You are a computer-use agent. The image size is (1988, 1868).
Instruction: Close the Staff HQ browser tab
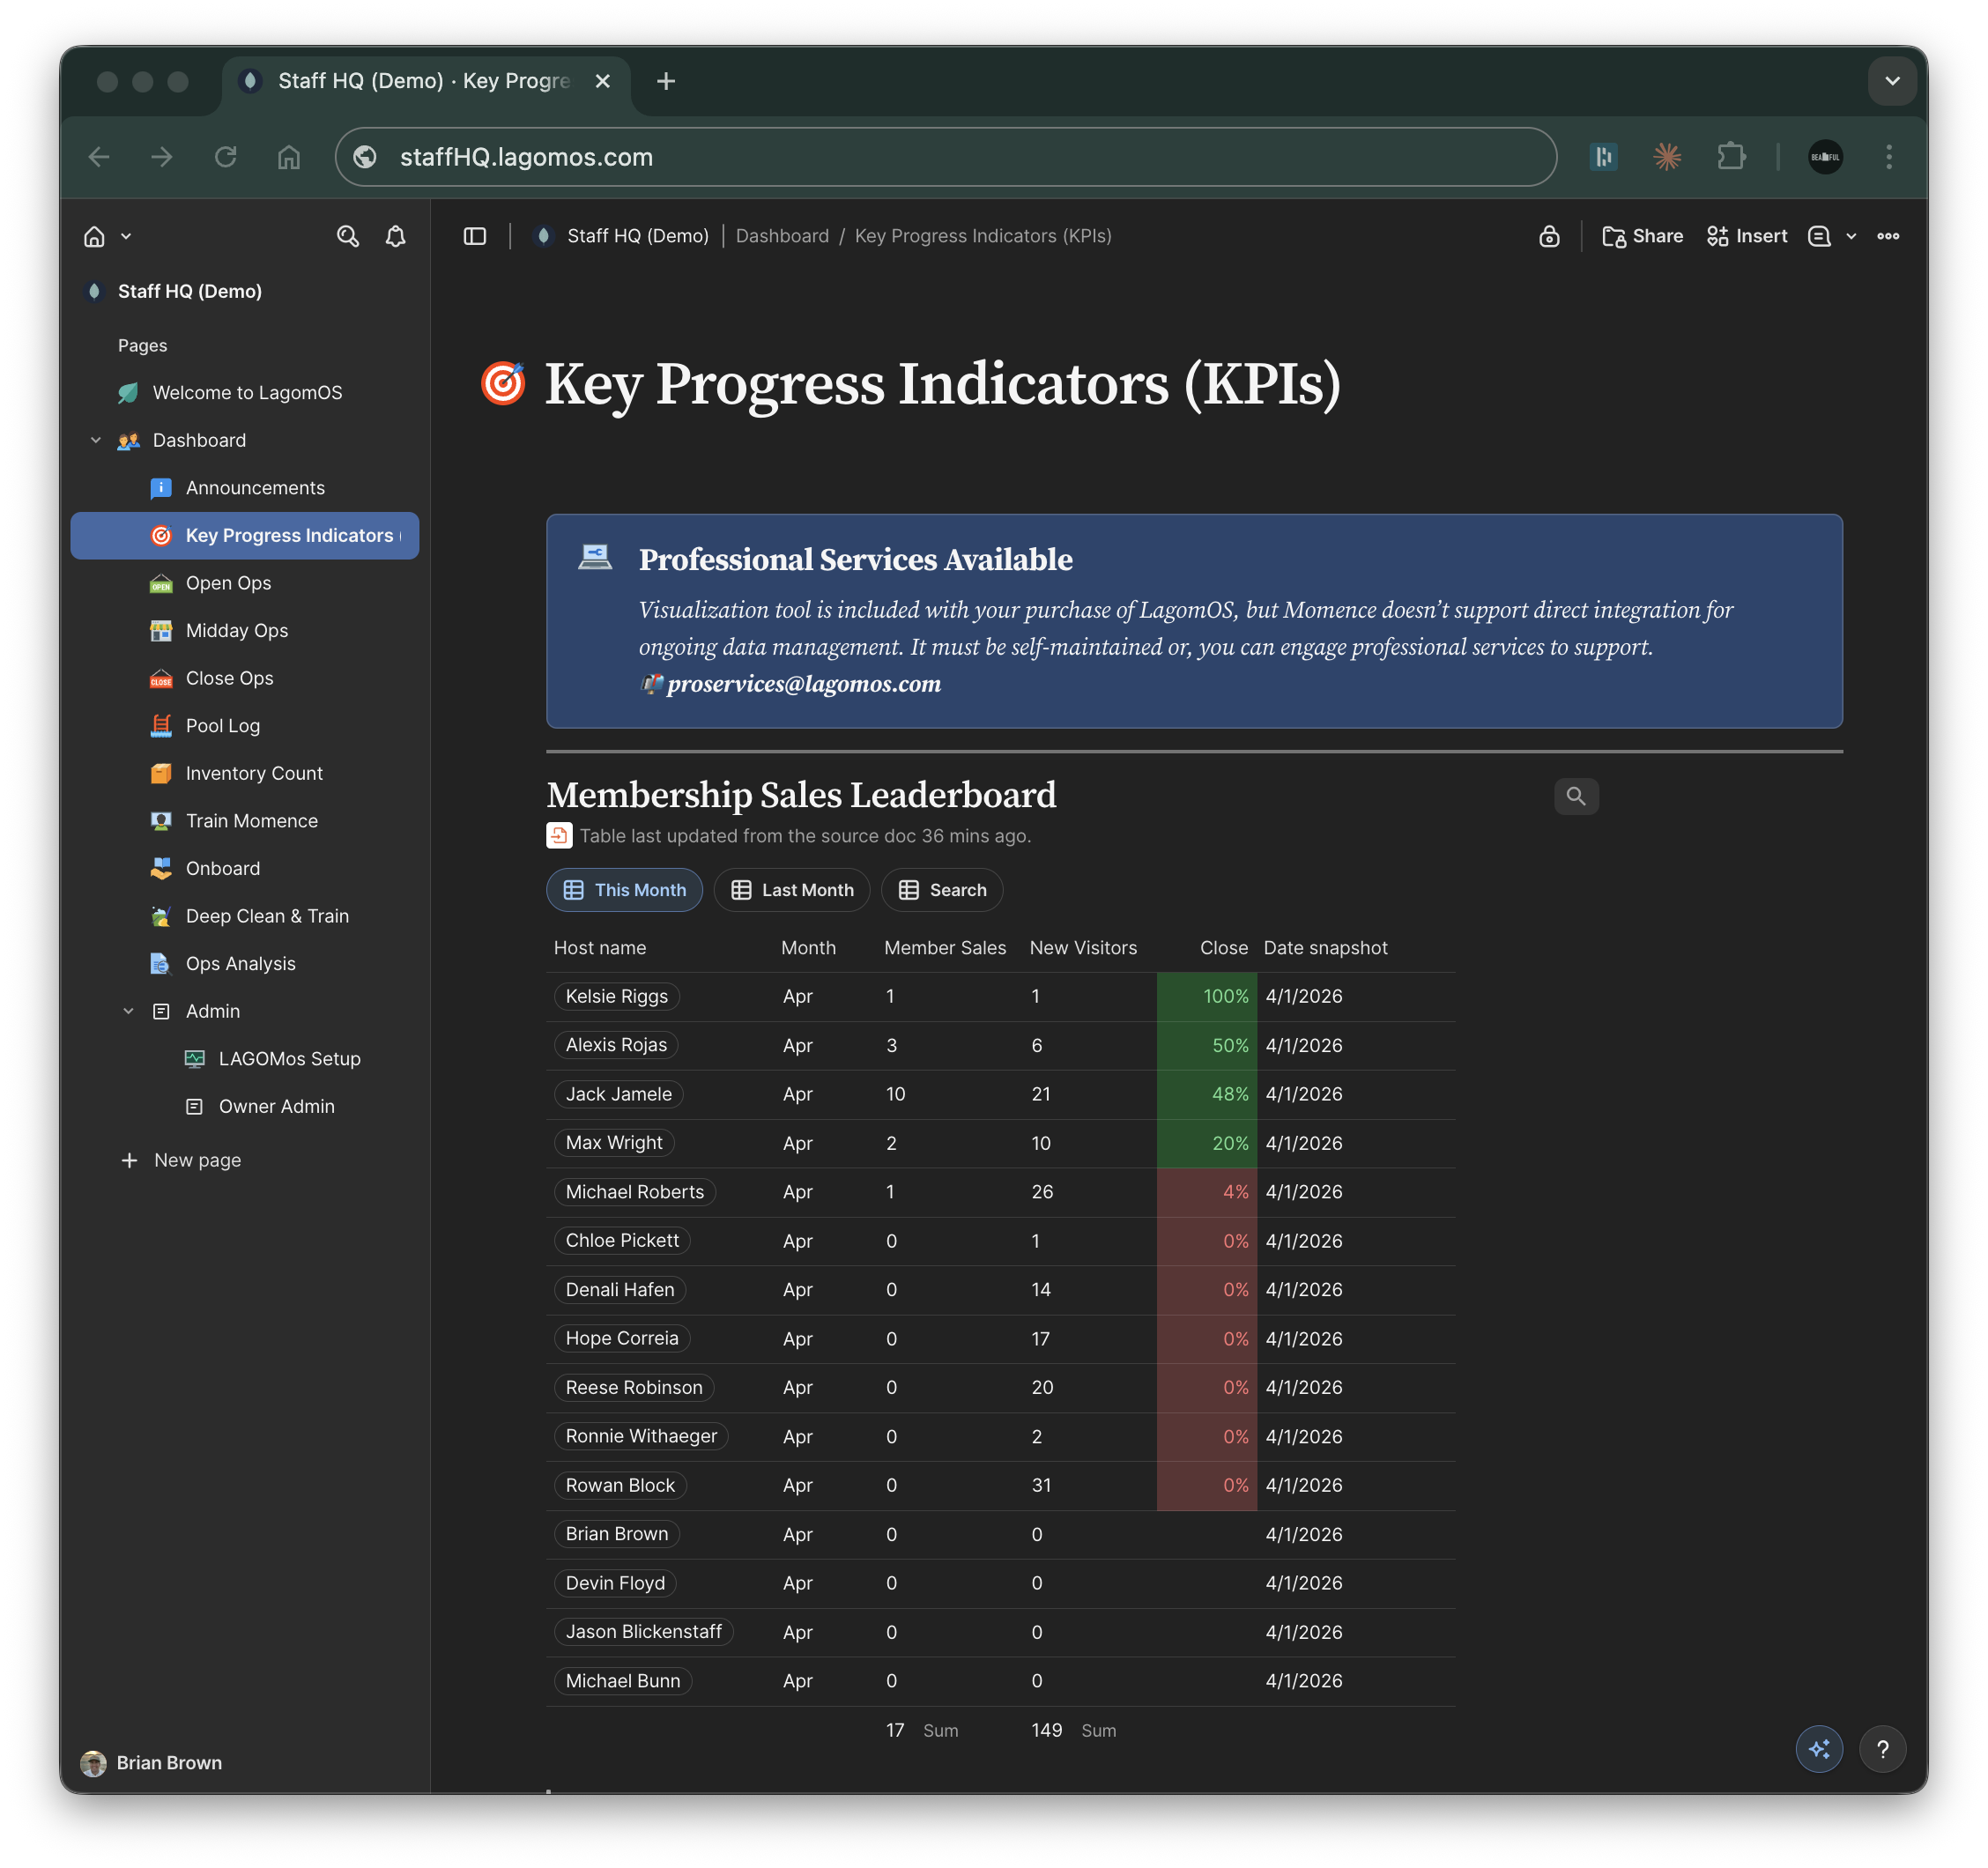click(602, 81)
